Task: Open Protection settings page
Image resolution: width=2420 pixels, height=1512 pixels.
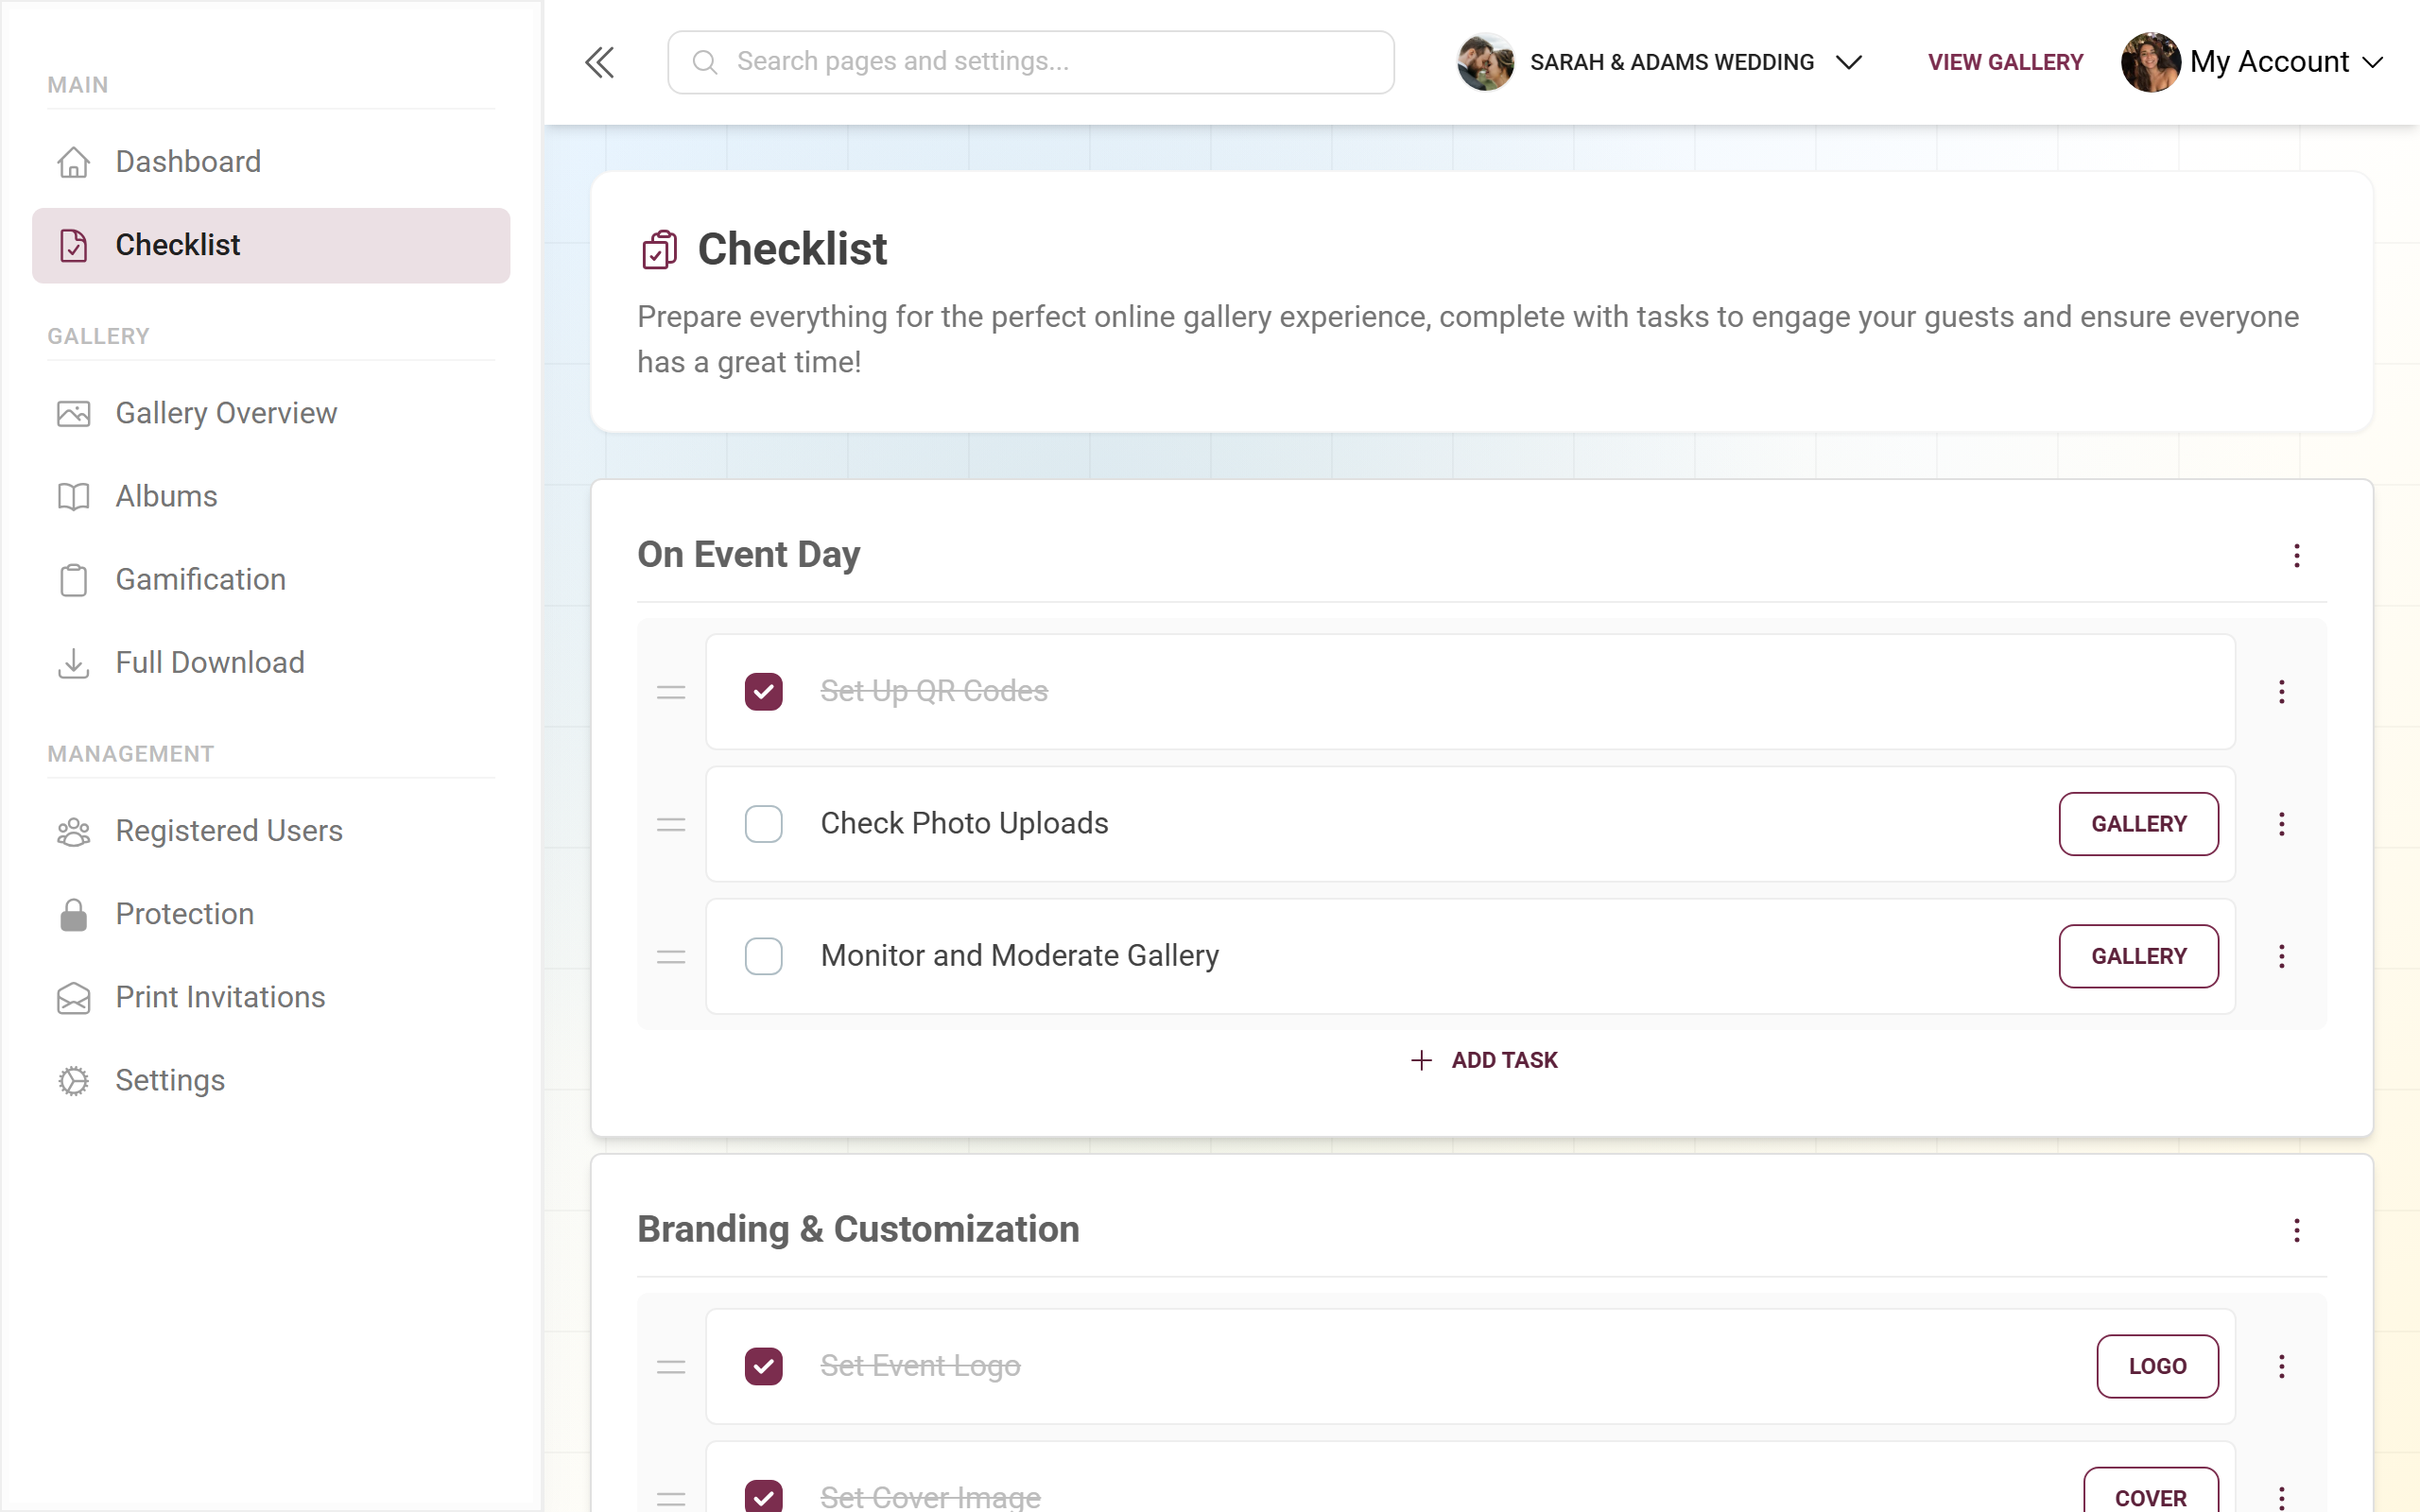Action: [x=271, y=914]
